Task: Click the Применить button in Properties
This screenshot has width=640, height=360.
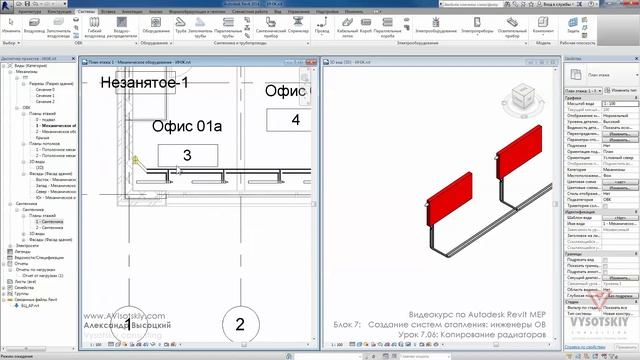Action: pyautogui.click(x=626, y=347)
